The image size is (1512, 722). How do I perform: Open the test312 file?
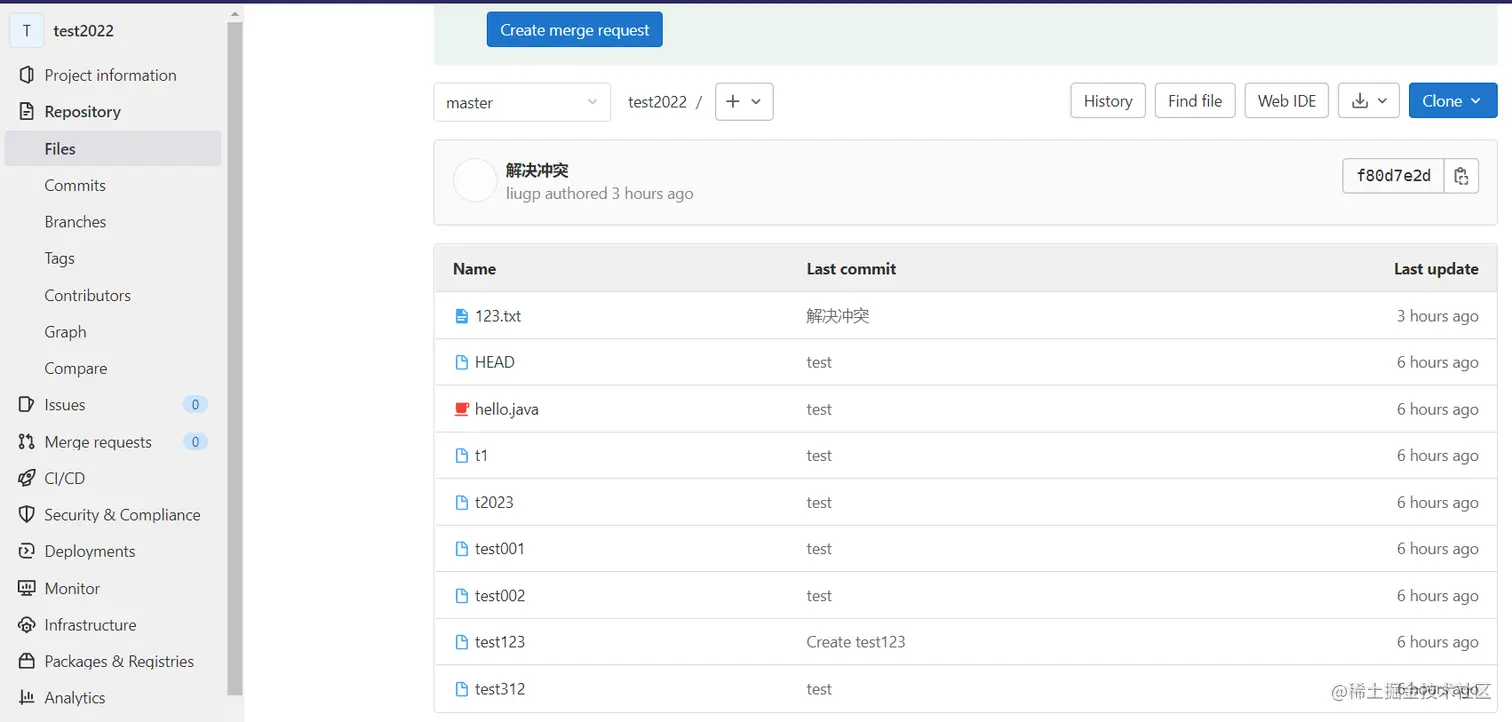click(500, 689)
